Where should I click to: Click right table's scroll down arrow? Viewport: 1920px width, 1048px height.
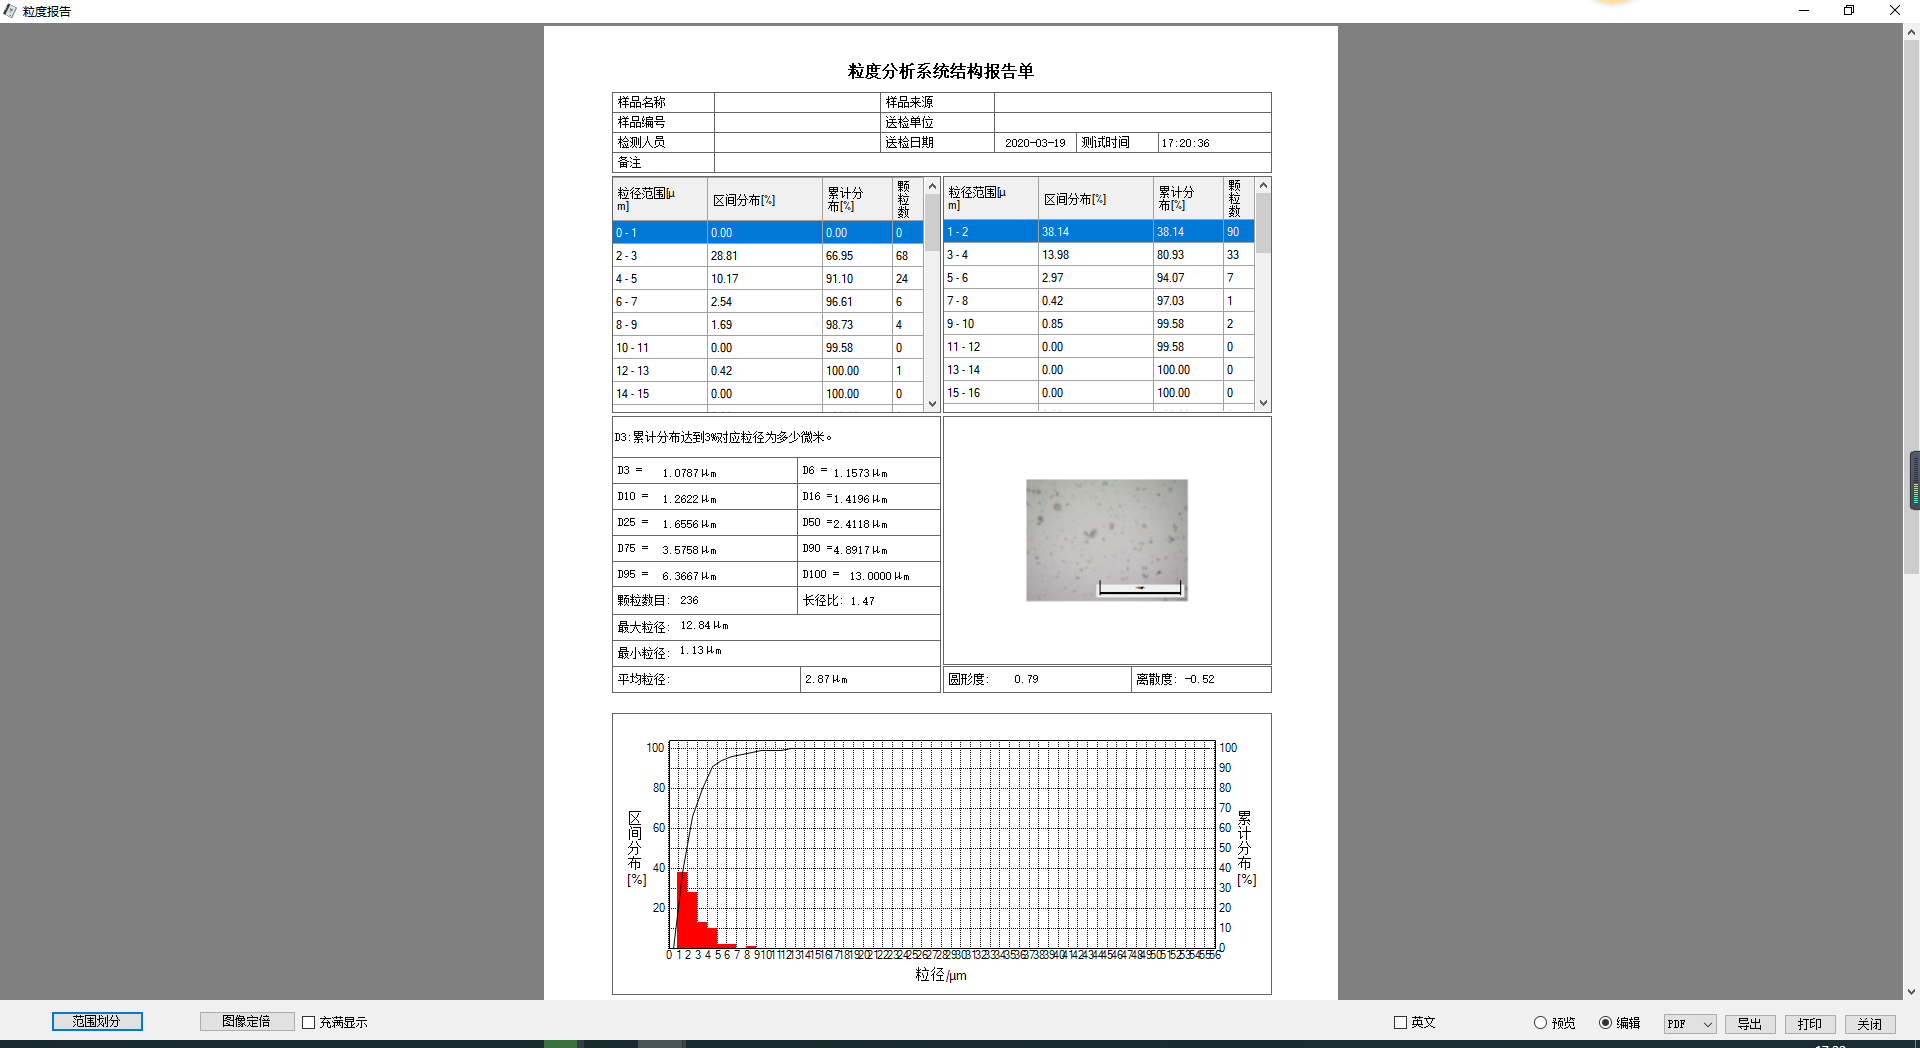coord(1263,403)
